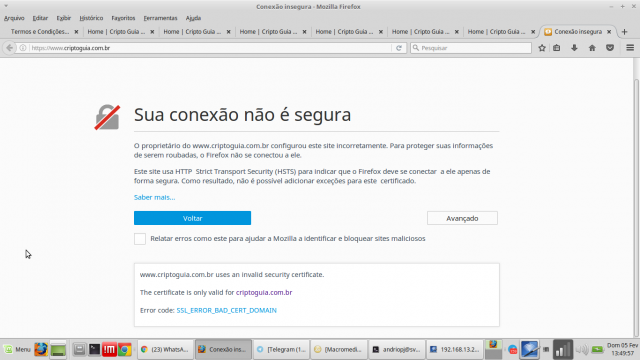The image size is (640, 360).
Task: Go to the Firefox home page
Action: 592,48
